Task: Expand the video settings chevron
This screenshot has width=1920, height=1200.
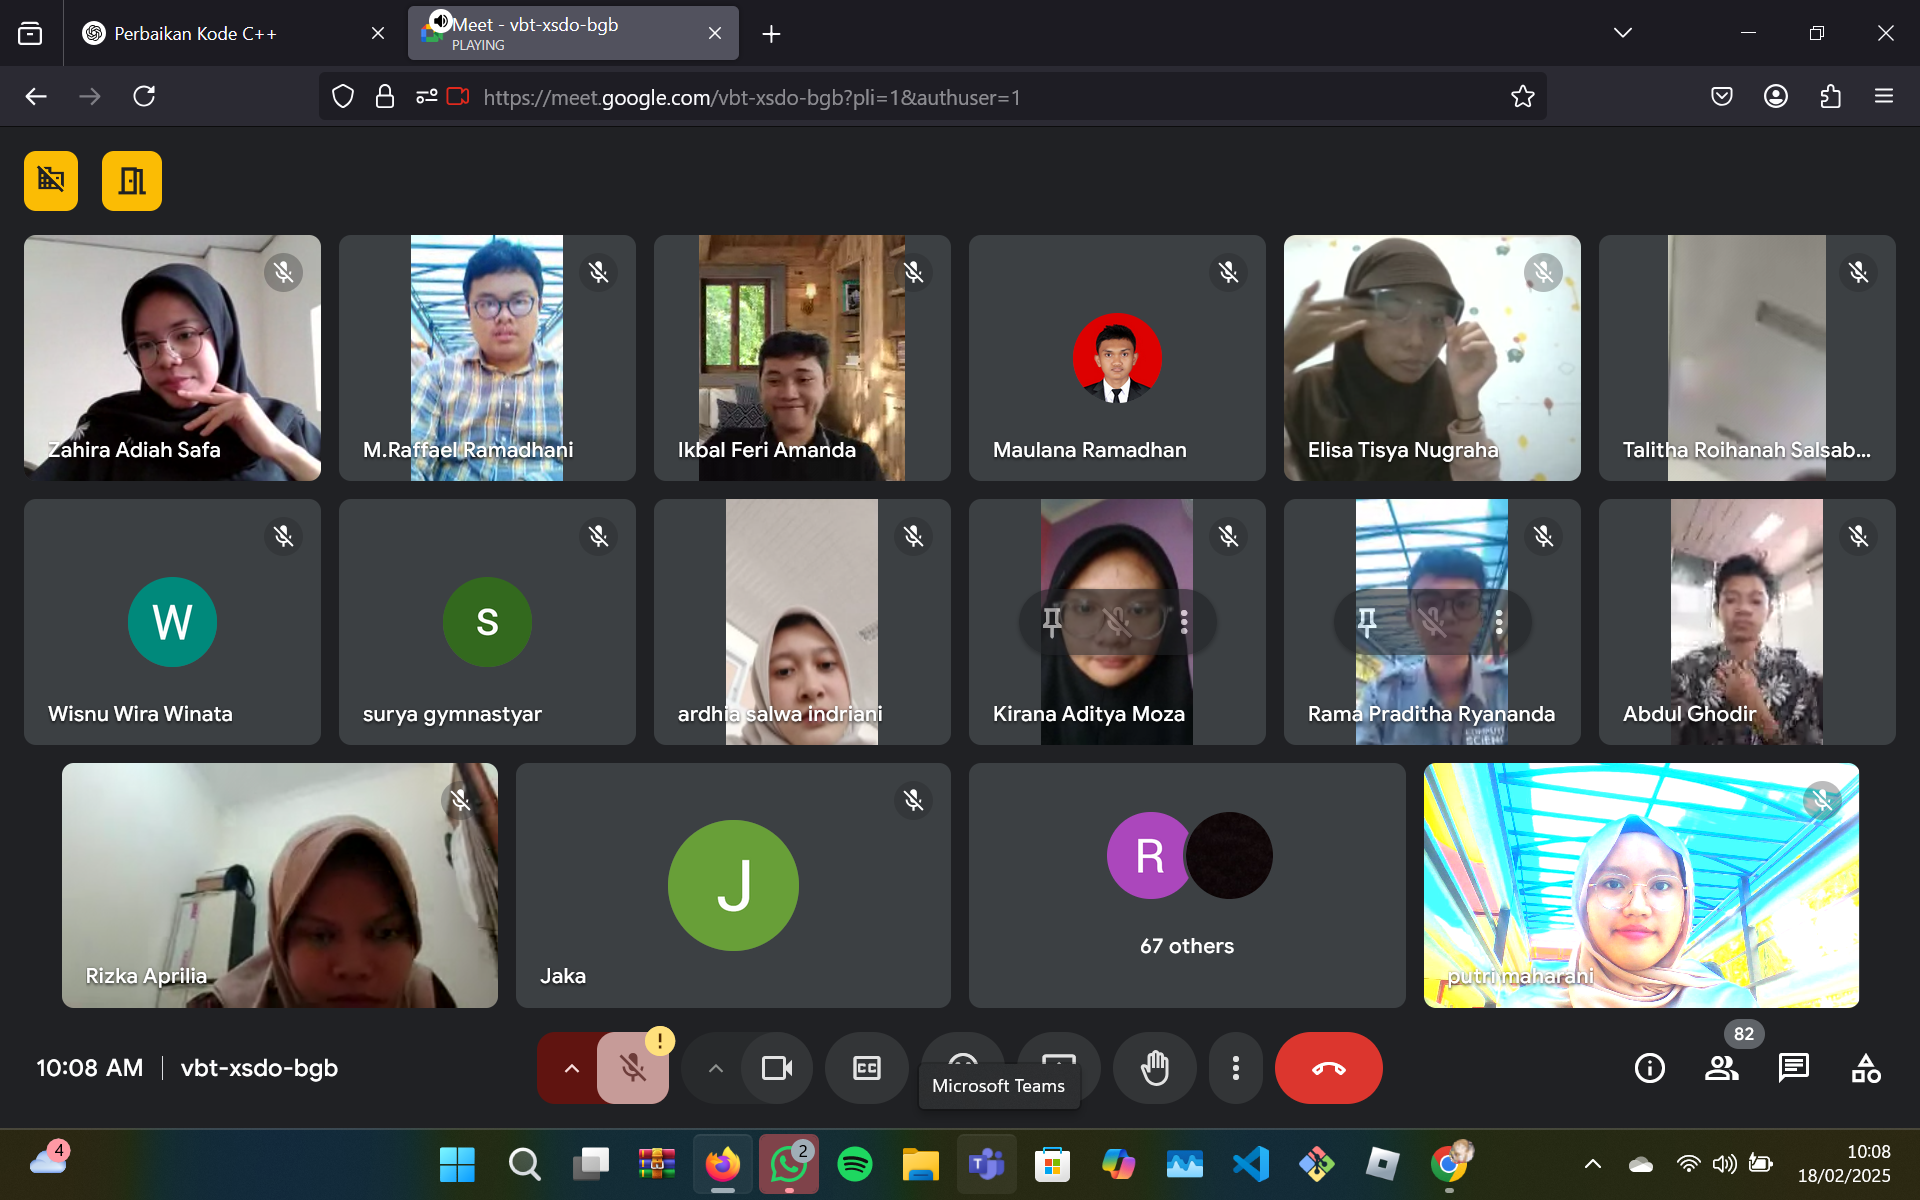Action: 715,1068
